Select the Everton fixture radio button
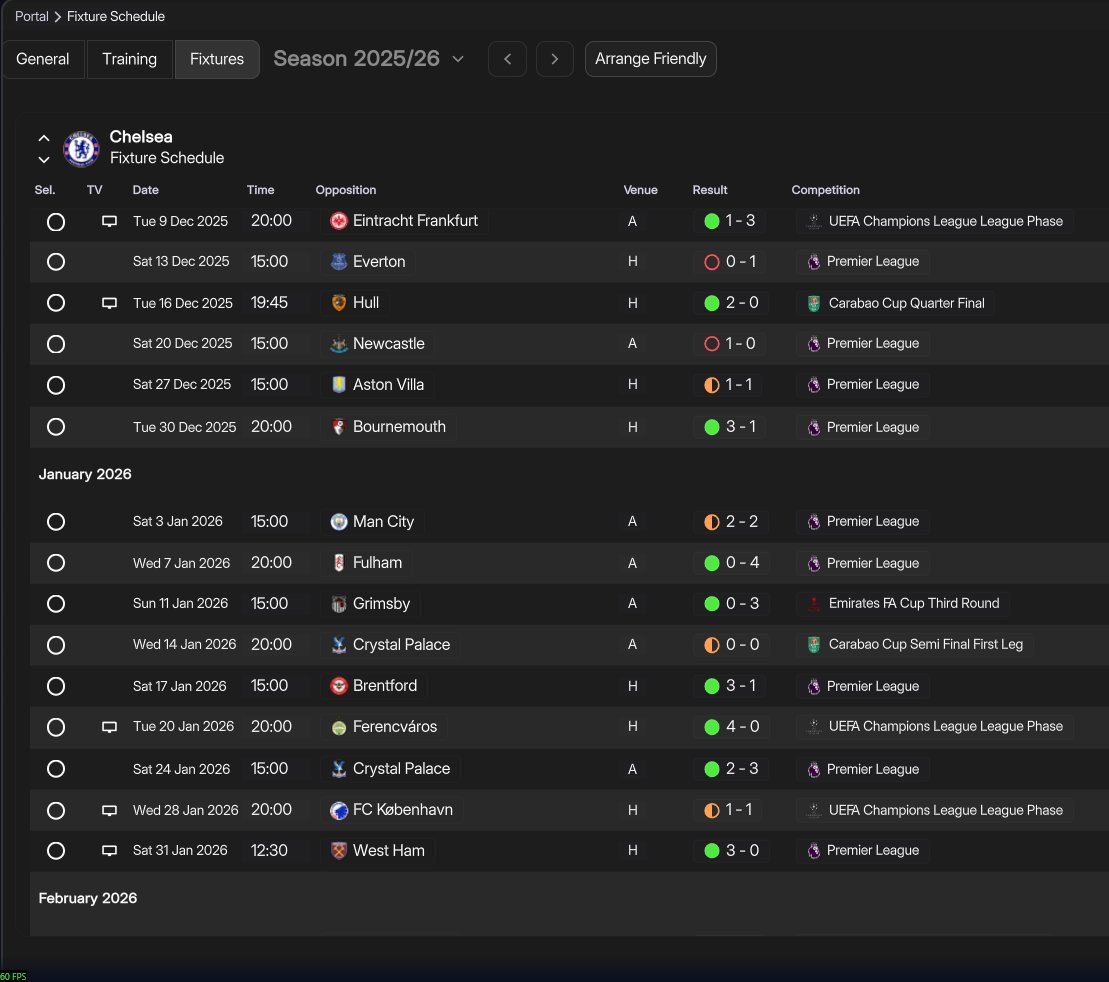The width and height of the screenshot is (1109, 982). (x=56, y=262)
